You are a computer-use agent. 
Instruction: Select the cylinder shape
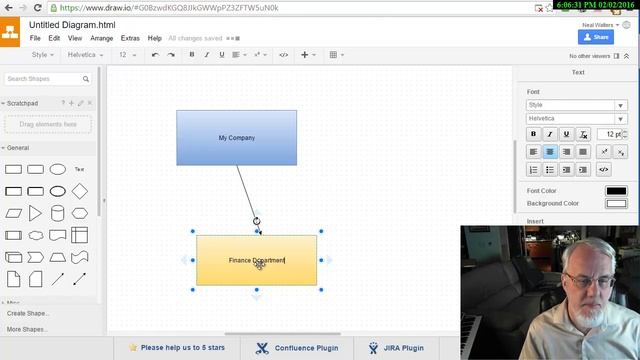[58, 213]
